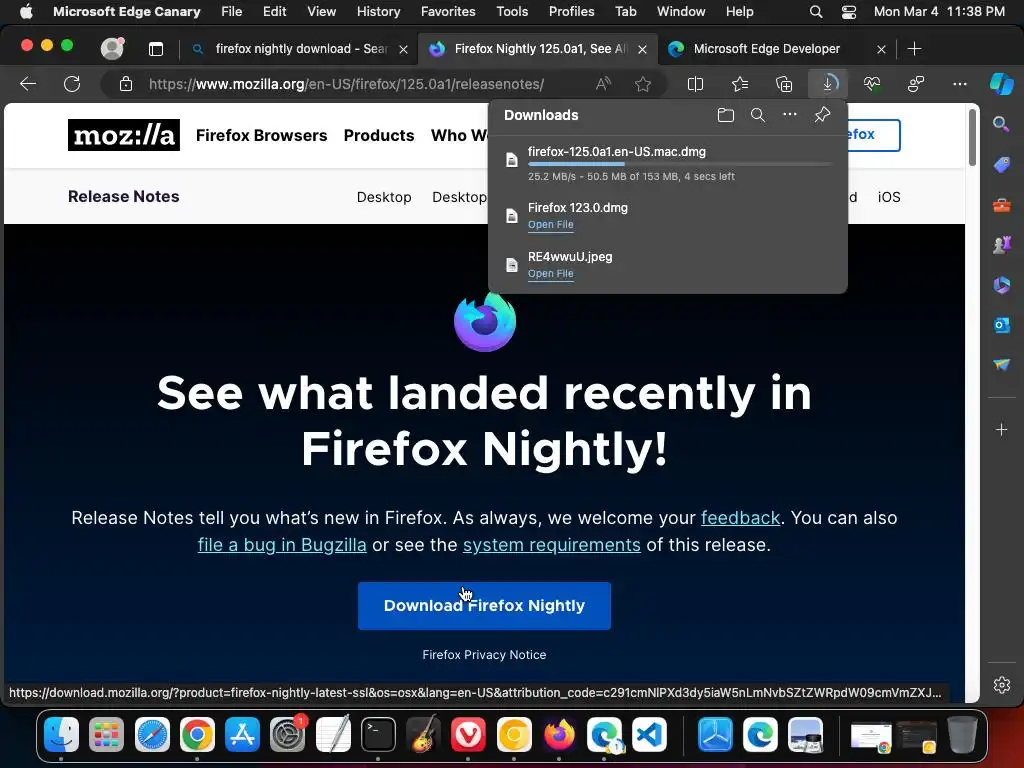Open Browser essentials heart icon
Image resolution: width=1024 pixels, height=768 pixels.
pyautogui.click(x=872, y=84)
